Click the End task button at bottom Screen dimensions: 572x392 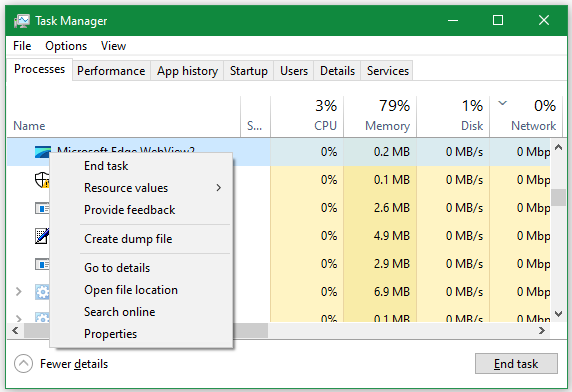[516, 364]
